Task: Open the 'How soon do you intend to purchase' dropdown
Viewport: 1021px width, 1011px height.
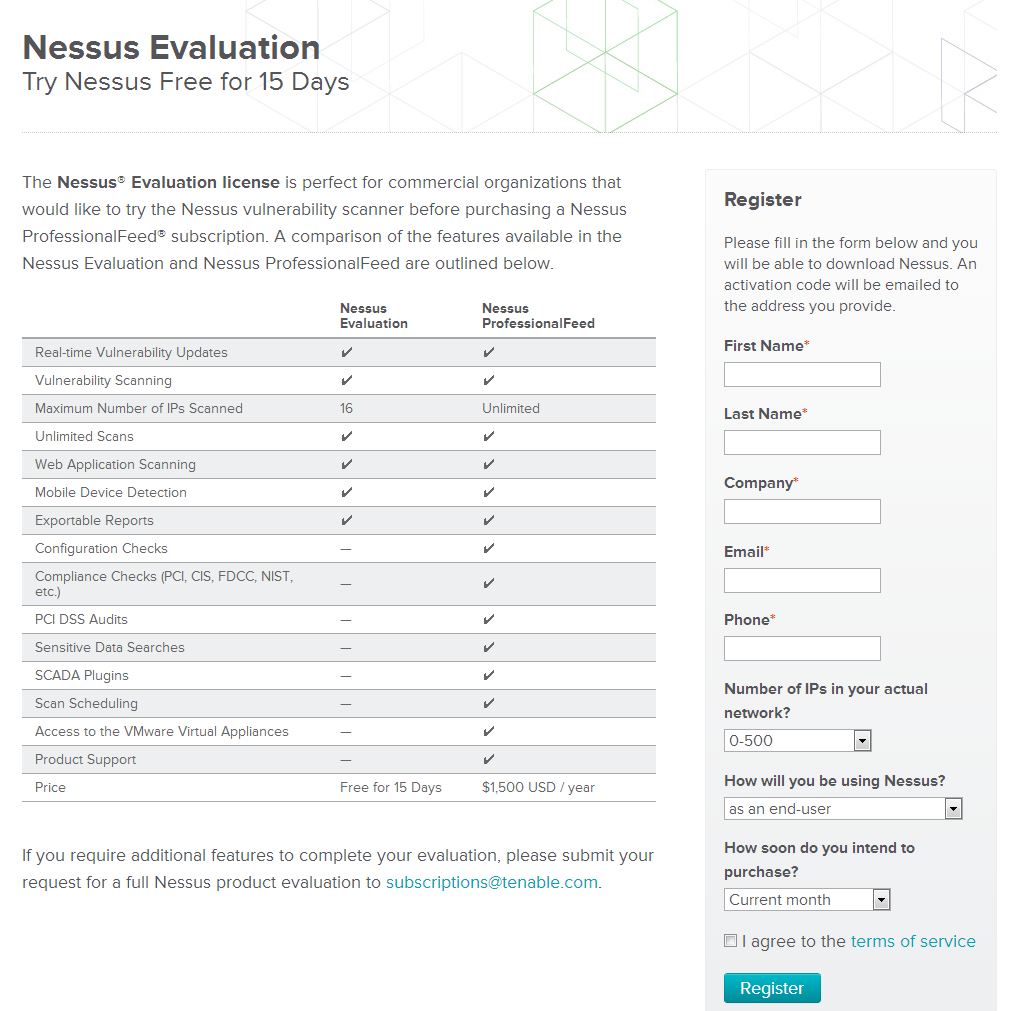Action: pyautogui.click(x=807, y=900)
